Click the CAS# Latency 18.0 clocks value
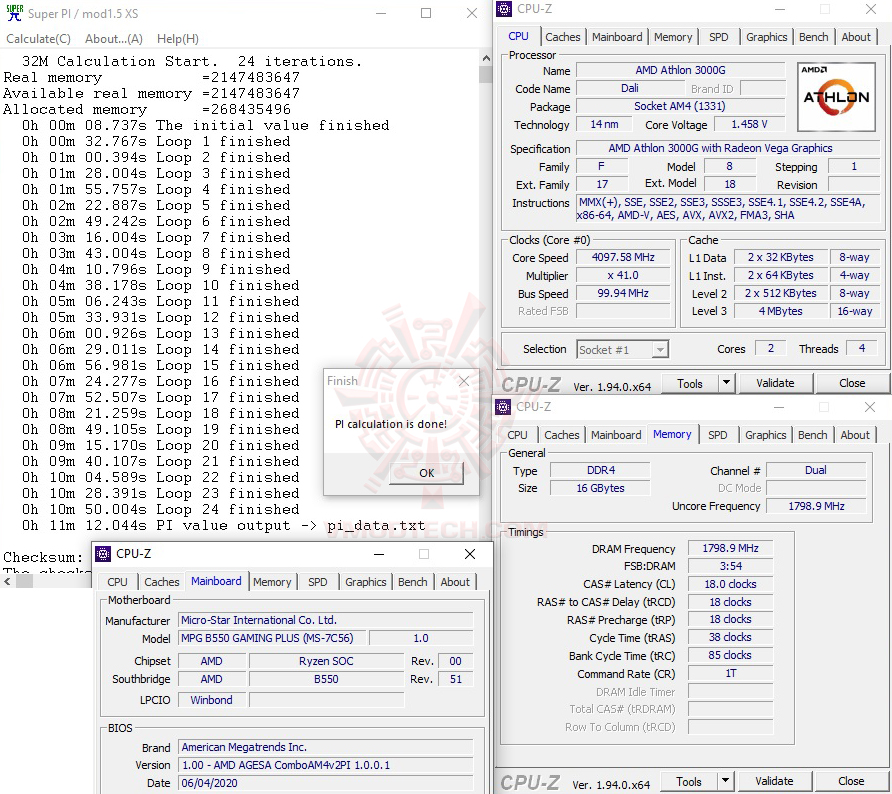The width and height of the screenshot is (892, 794). (x=730, y=584)
